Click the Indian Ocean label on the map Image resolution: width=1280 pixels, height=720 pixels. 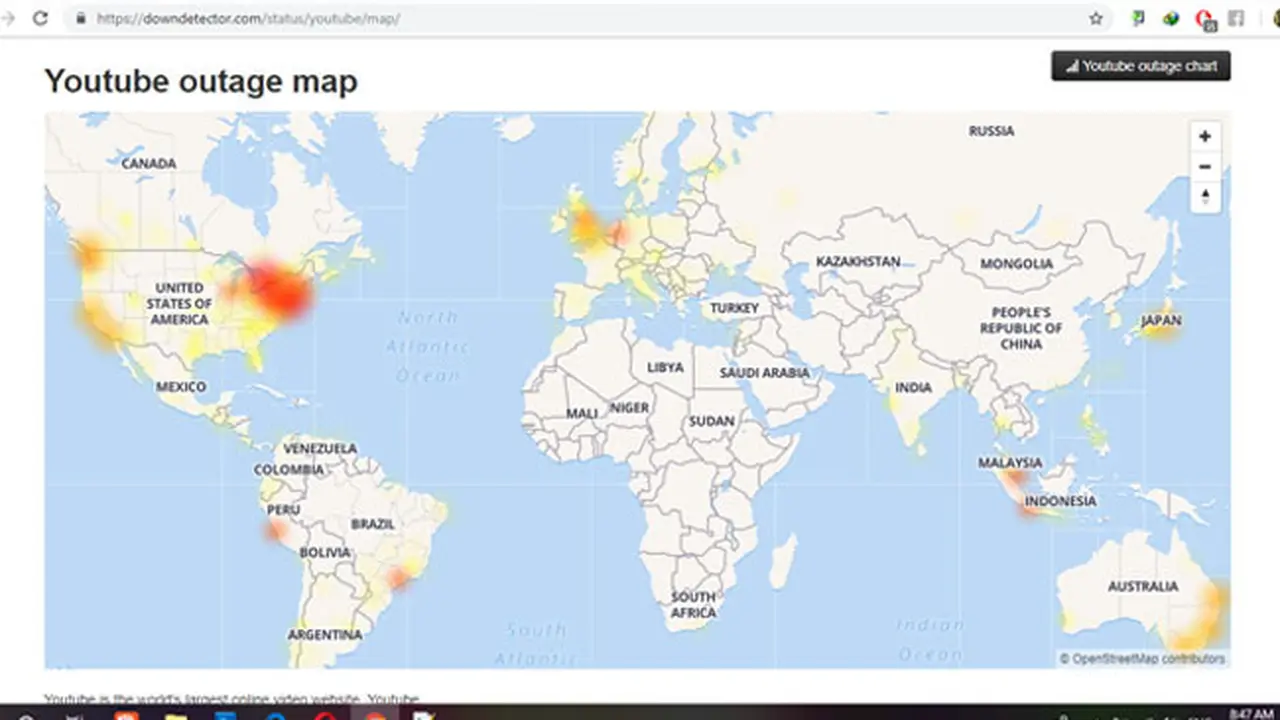[930, 639]
